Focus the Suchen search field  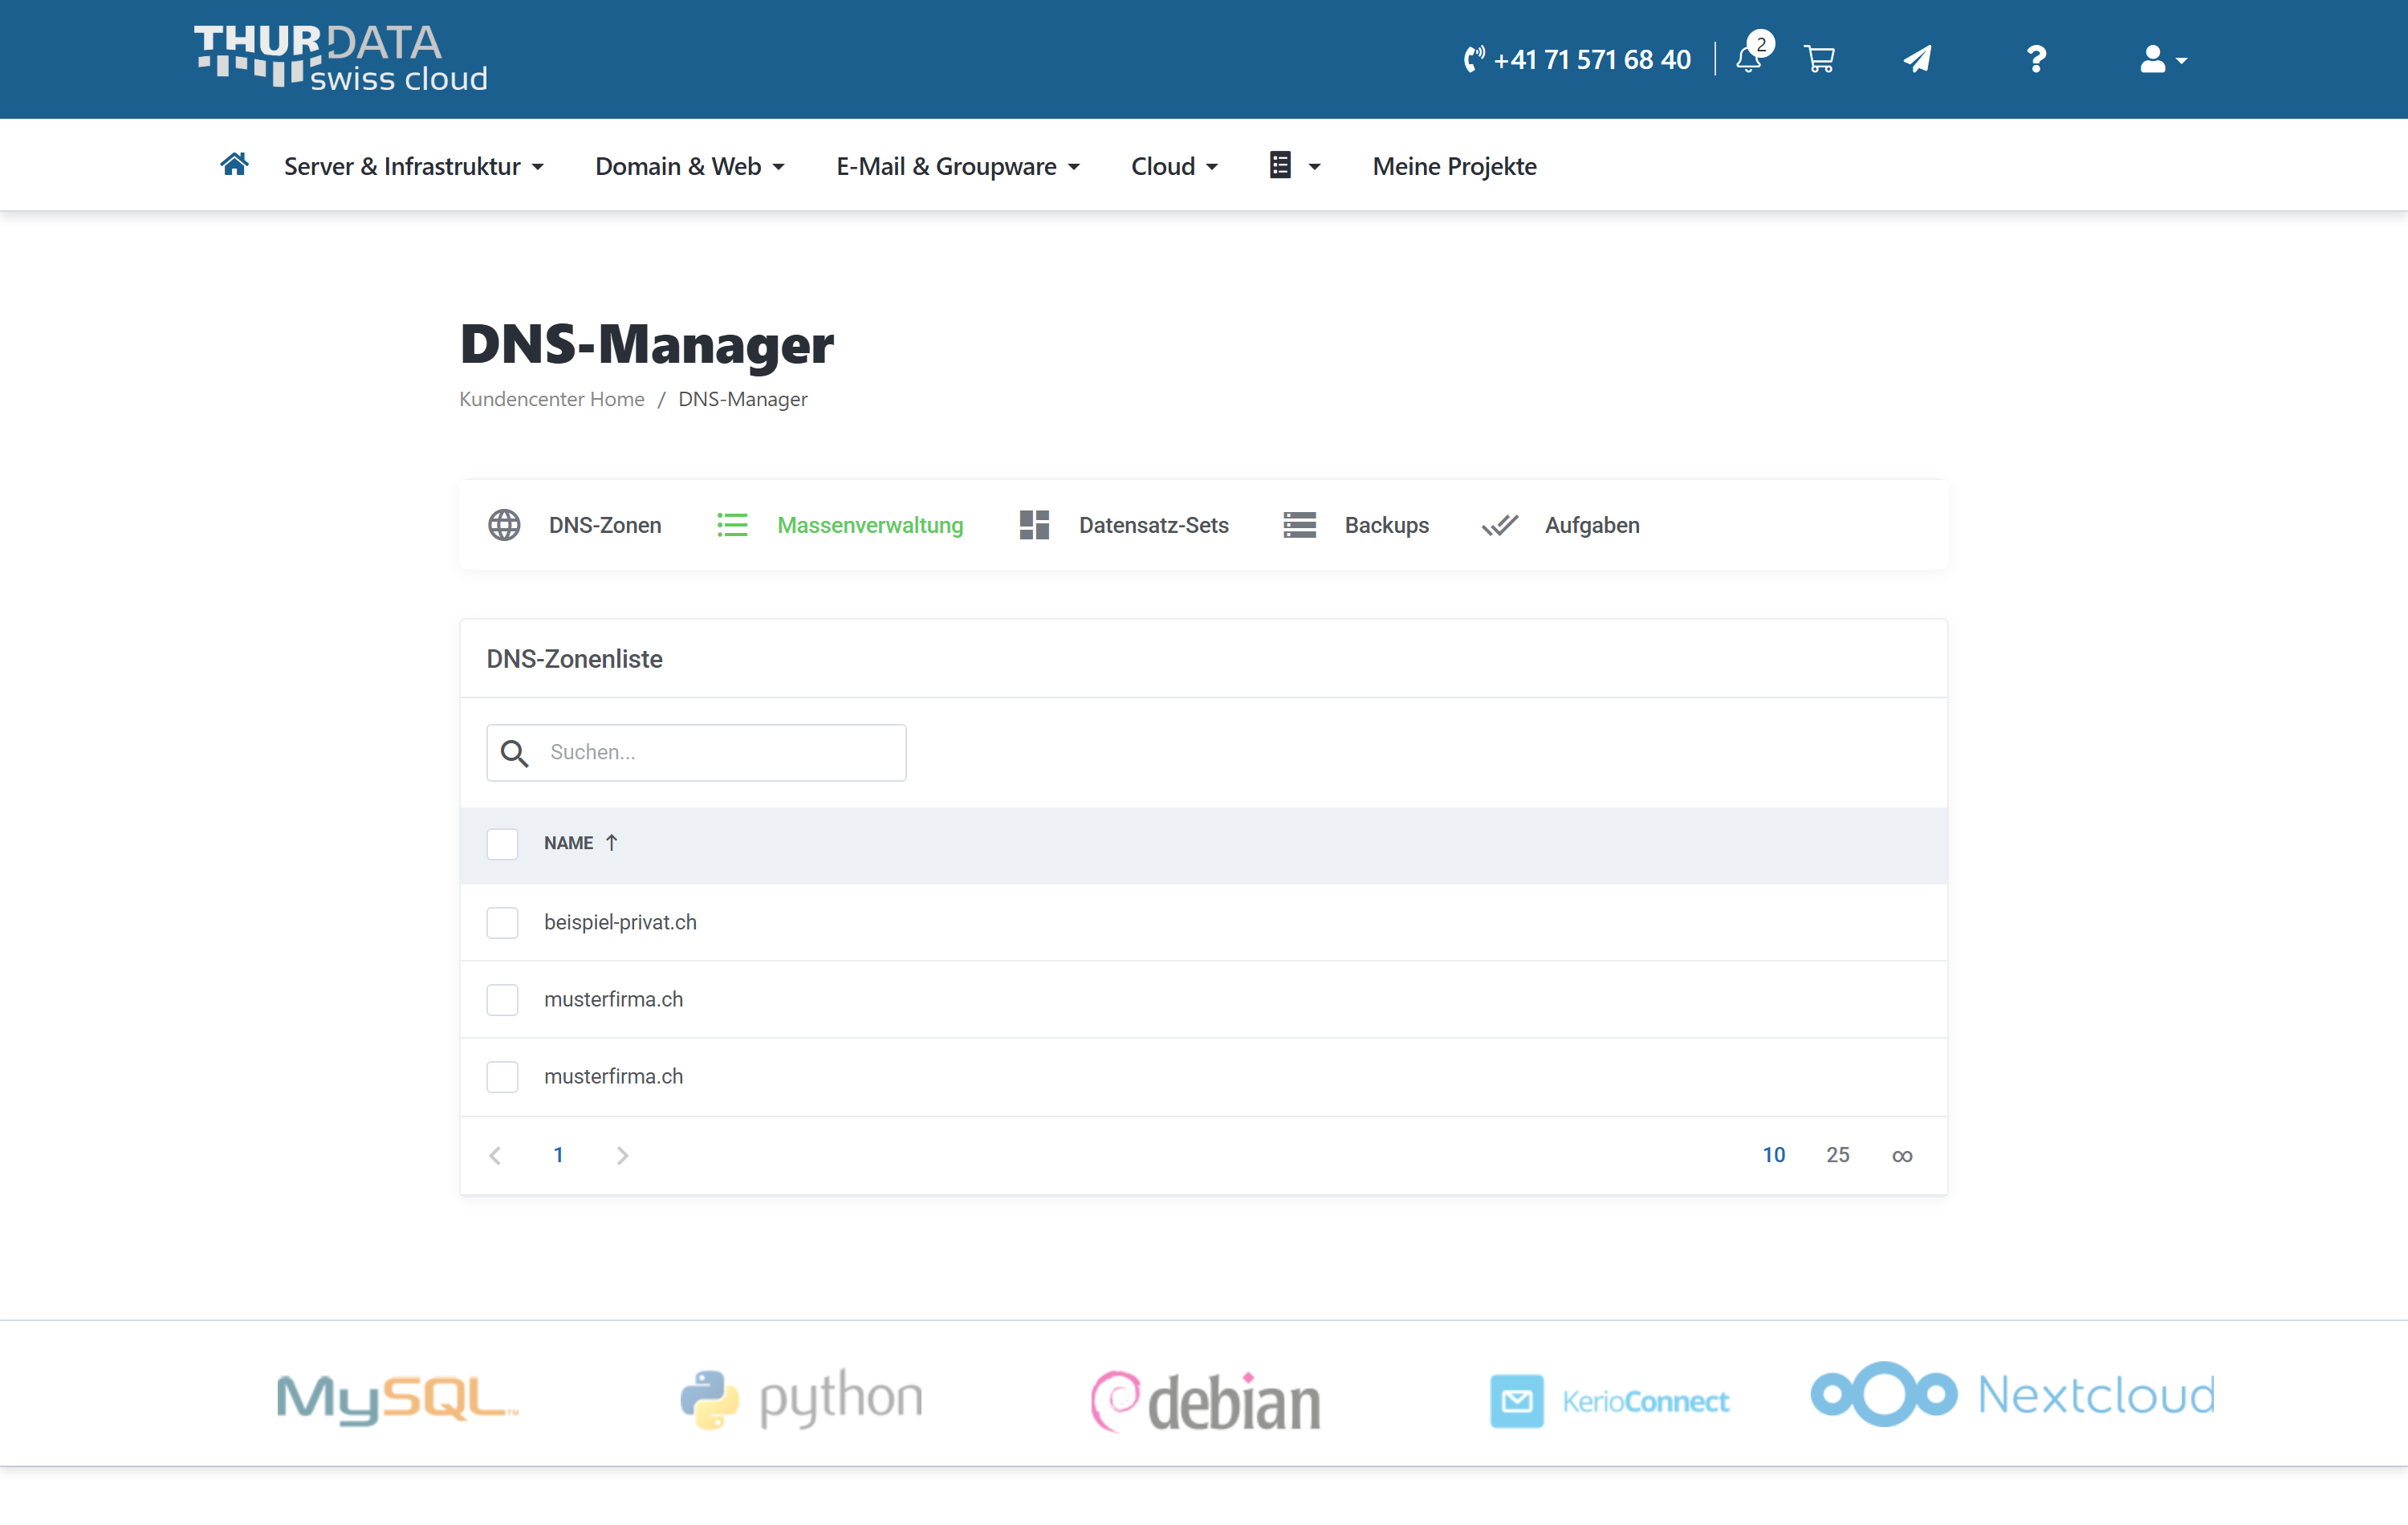696,753
